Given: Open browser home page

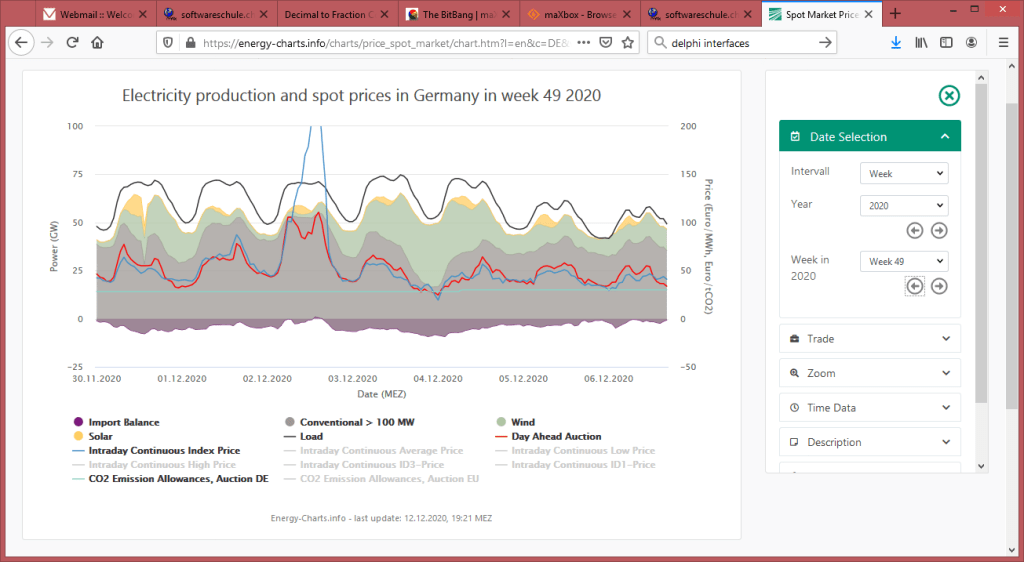Looking at the screenshot, I should (97, 43).
